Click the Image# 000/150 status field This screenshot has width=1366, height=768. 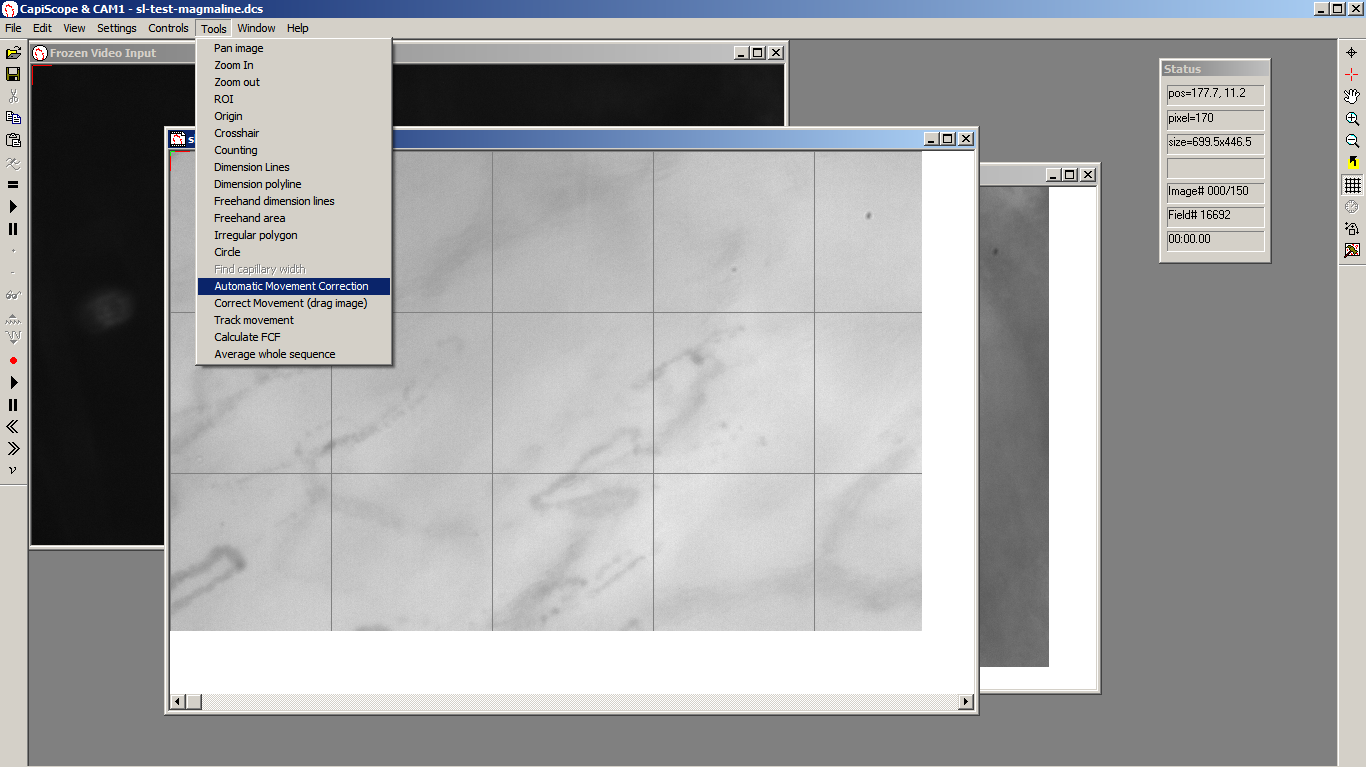(x=1215, y=191)
